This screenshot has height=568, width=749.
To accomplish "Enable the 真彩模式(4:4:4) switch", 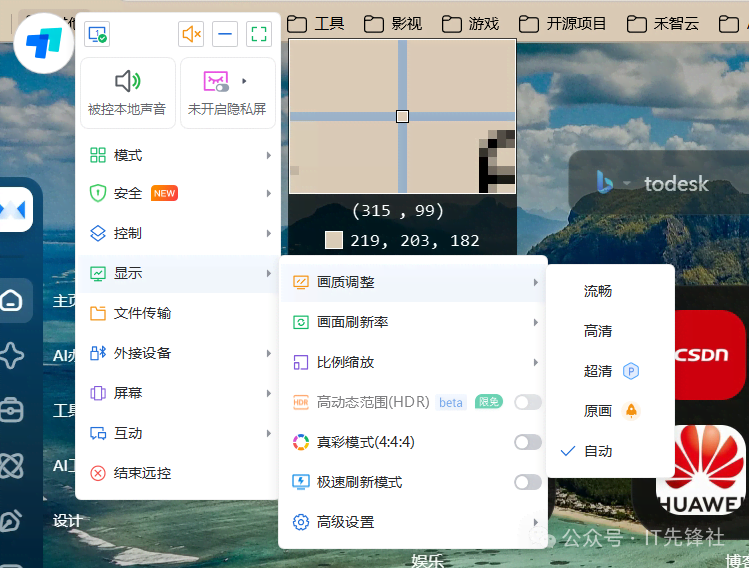I will [527, 442].
